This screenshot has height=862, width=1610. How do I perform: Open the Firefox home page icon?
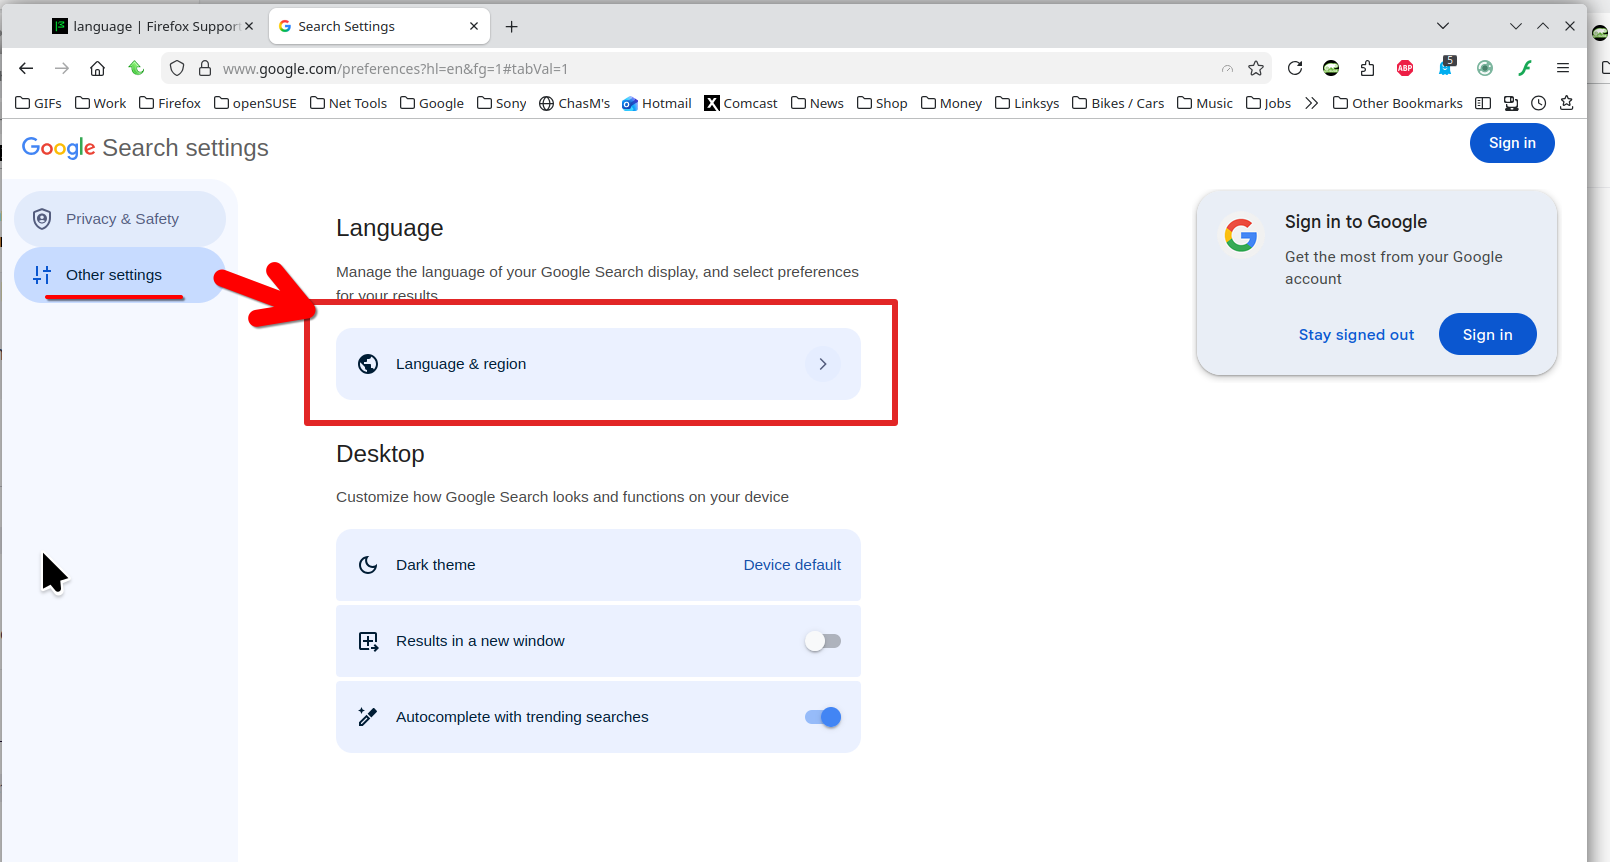(x=97, y=68)
